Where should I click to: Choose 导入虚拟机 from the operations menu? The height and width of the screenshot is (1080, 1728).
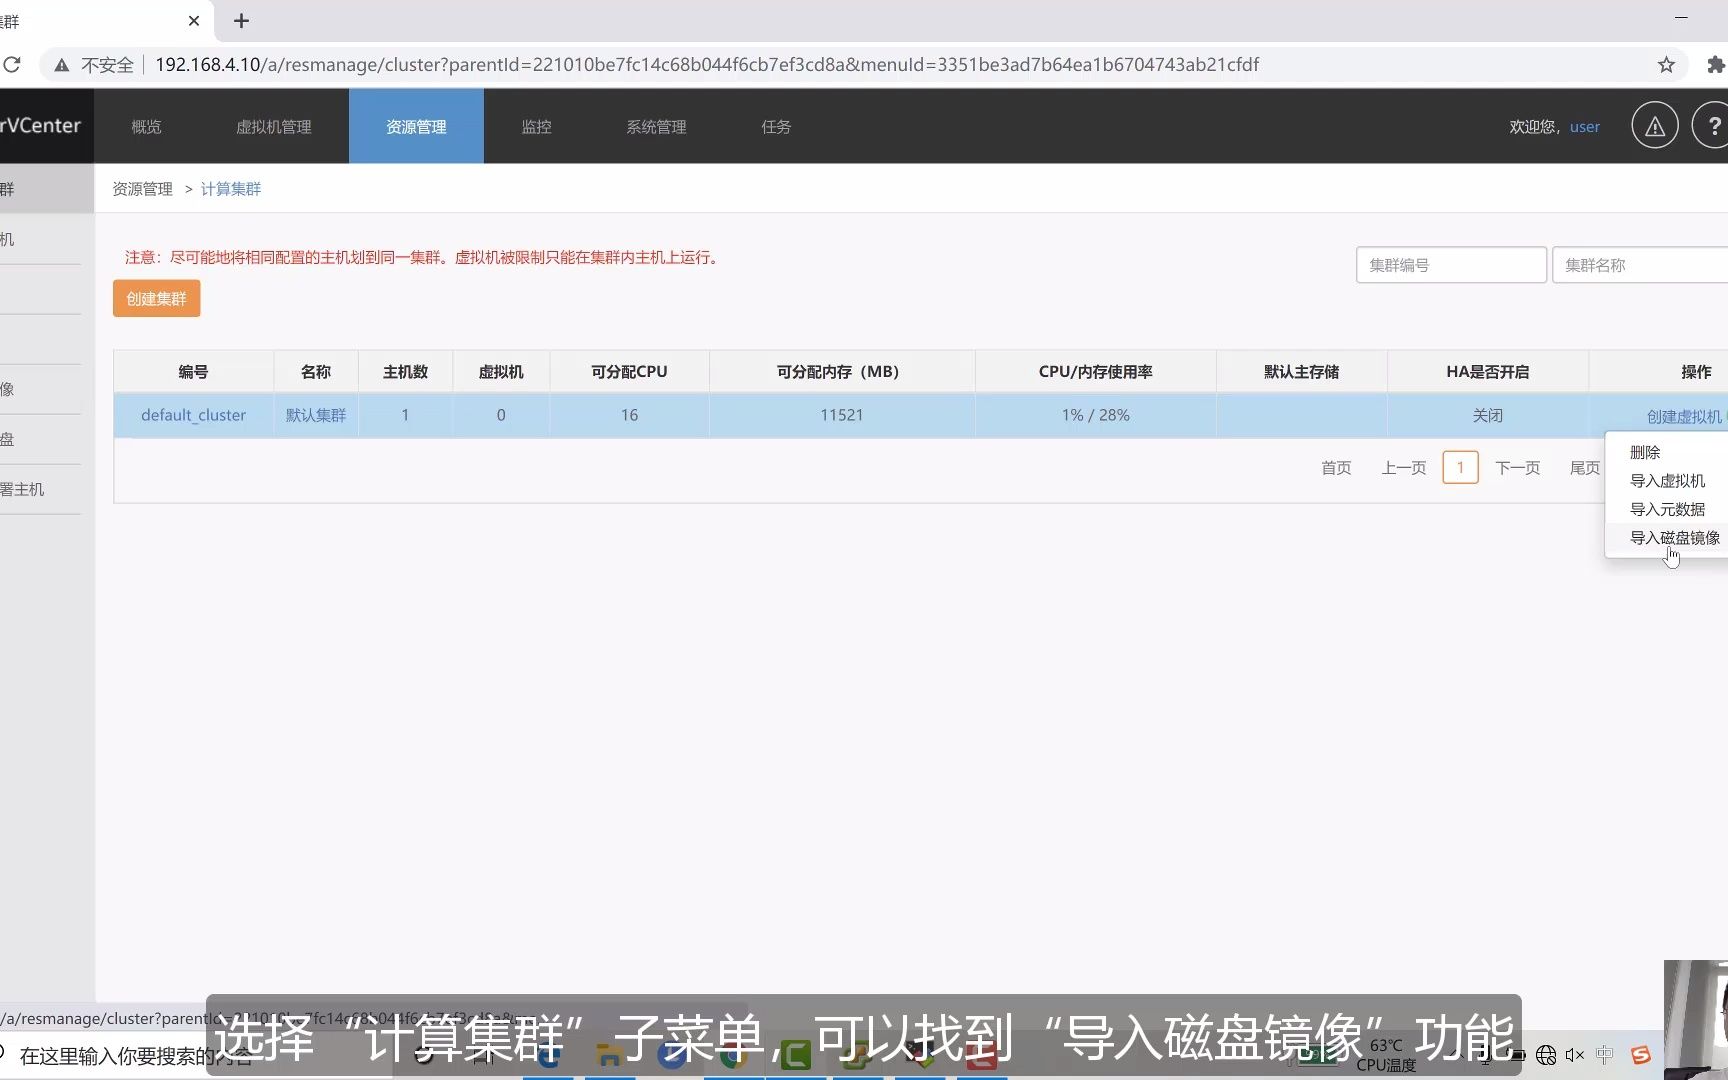[1666, 481]
